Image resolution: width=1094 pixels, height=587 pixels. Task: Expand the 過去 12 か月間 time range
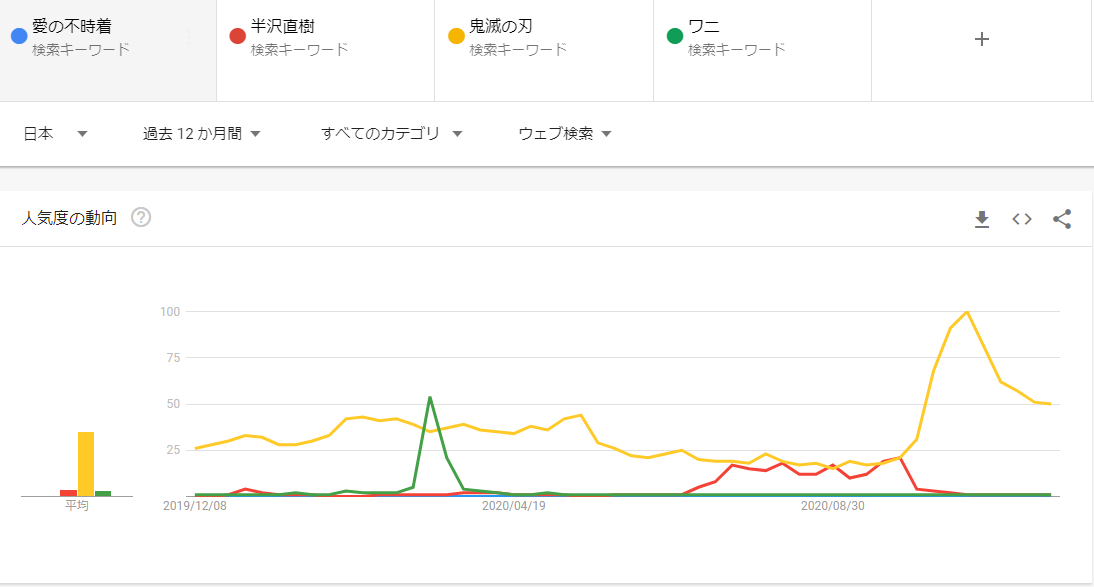pyautogui.click(x=202, y=134)
